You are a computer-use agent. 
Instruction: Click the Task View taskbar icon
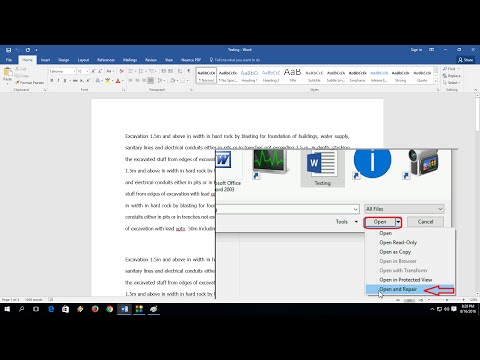tap(36, 309)
